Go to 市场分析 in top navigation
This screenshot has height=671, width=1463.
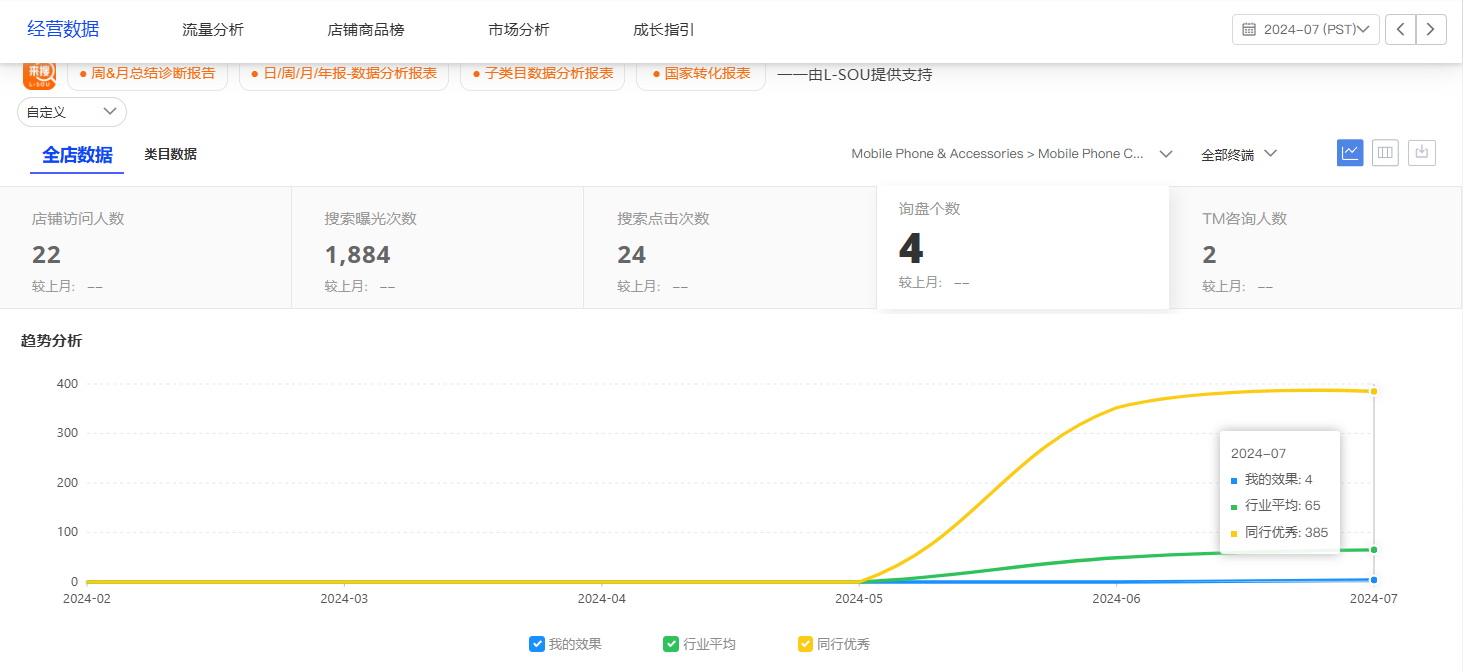pos(519,30)
